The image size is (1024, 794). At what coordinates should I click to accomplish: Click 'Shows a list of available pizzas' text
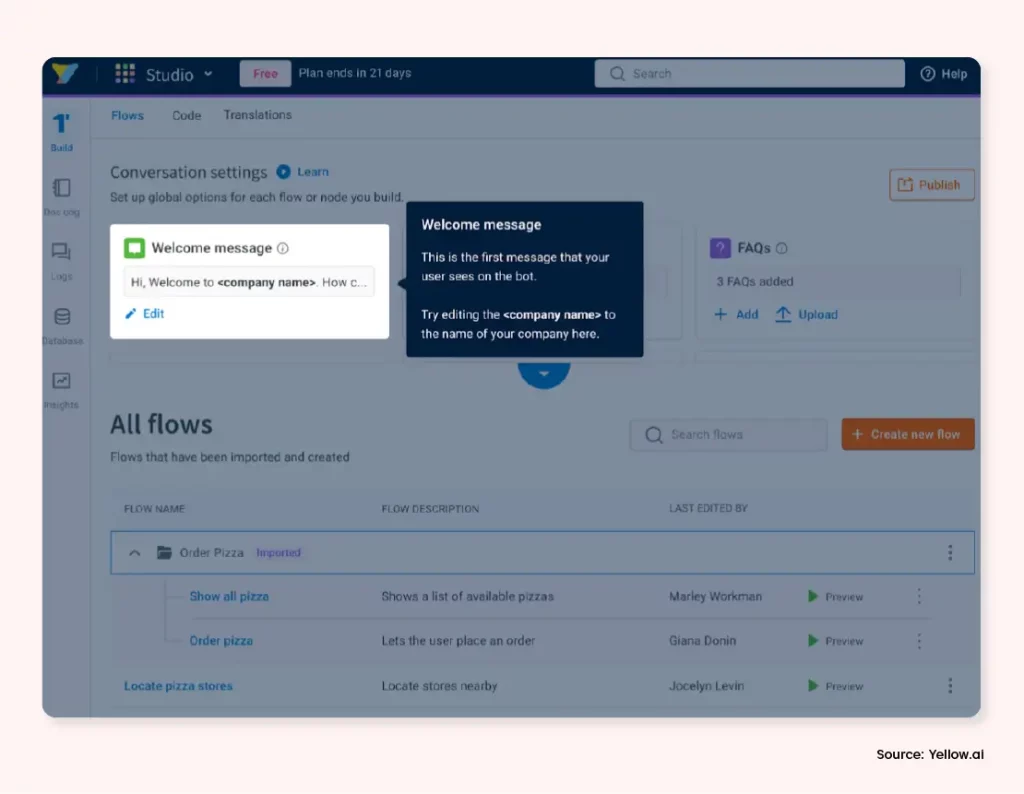point(468,596)
